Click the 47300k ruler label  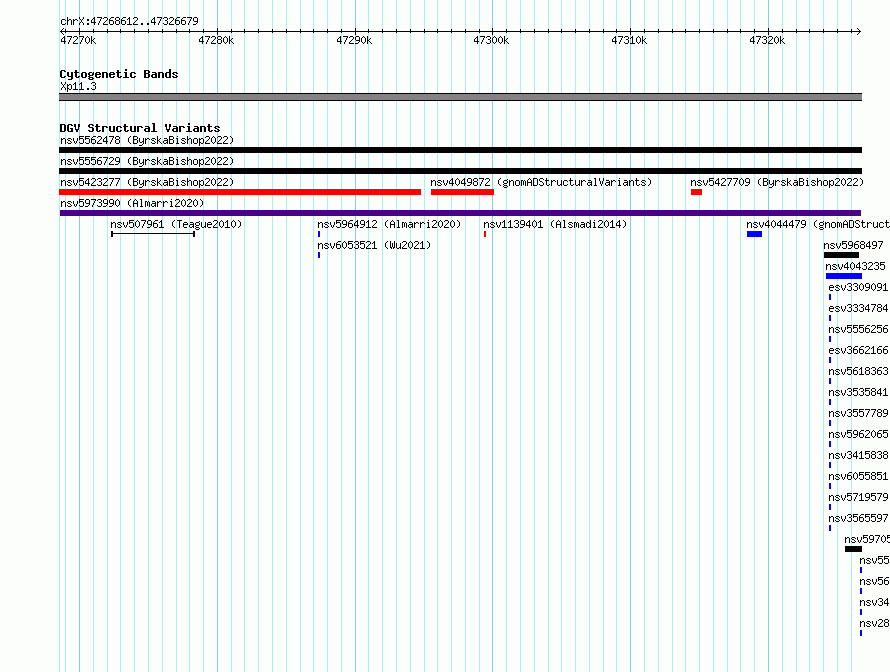492,40
